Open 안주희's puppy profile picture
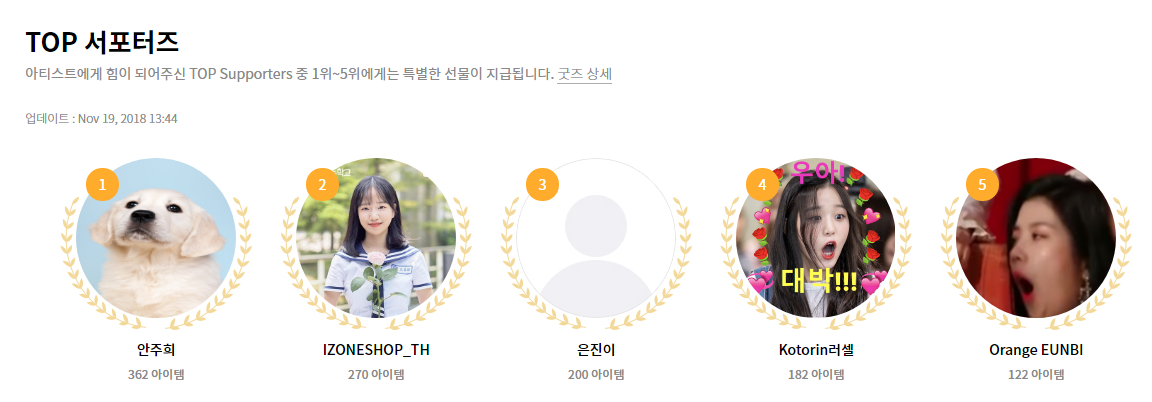The height and width of the screenshot is (402, 1152). coord(156,238)
